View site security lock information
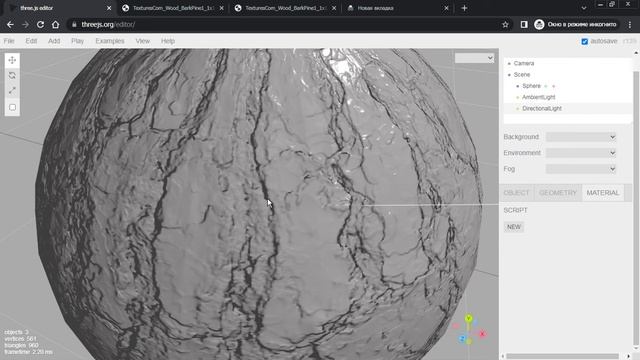640x360 pixels. click(x=74, y=24)
